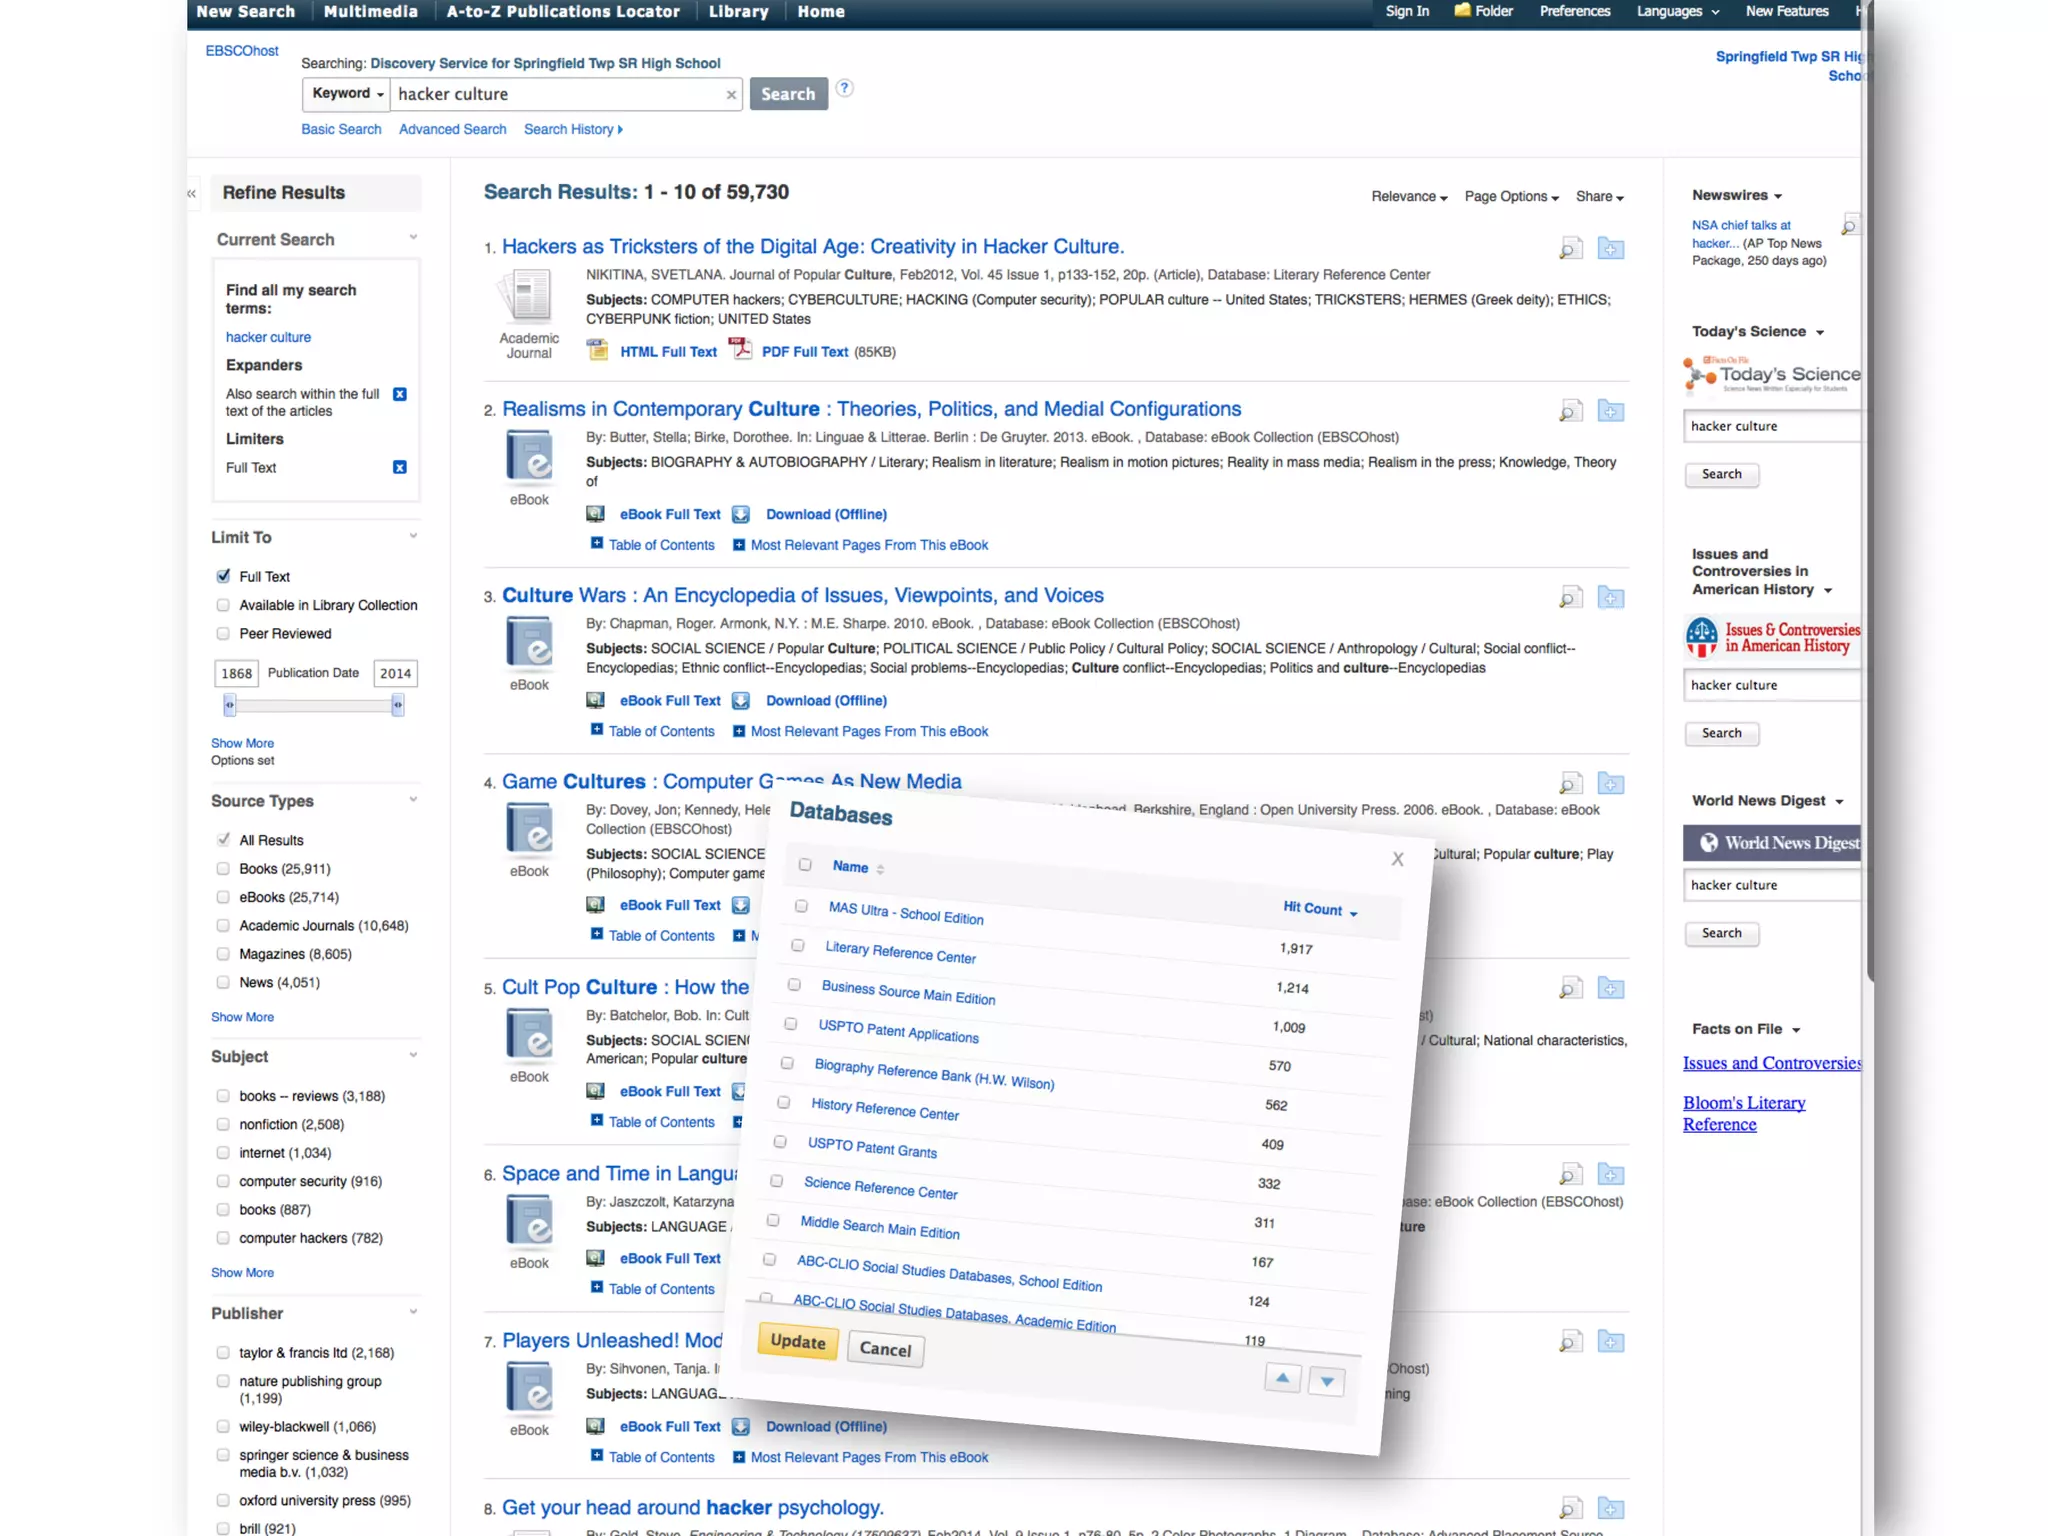2048x1536 pixels.
Task: Clear the search box with X icon
Action: (x=731, y=95)
